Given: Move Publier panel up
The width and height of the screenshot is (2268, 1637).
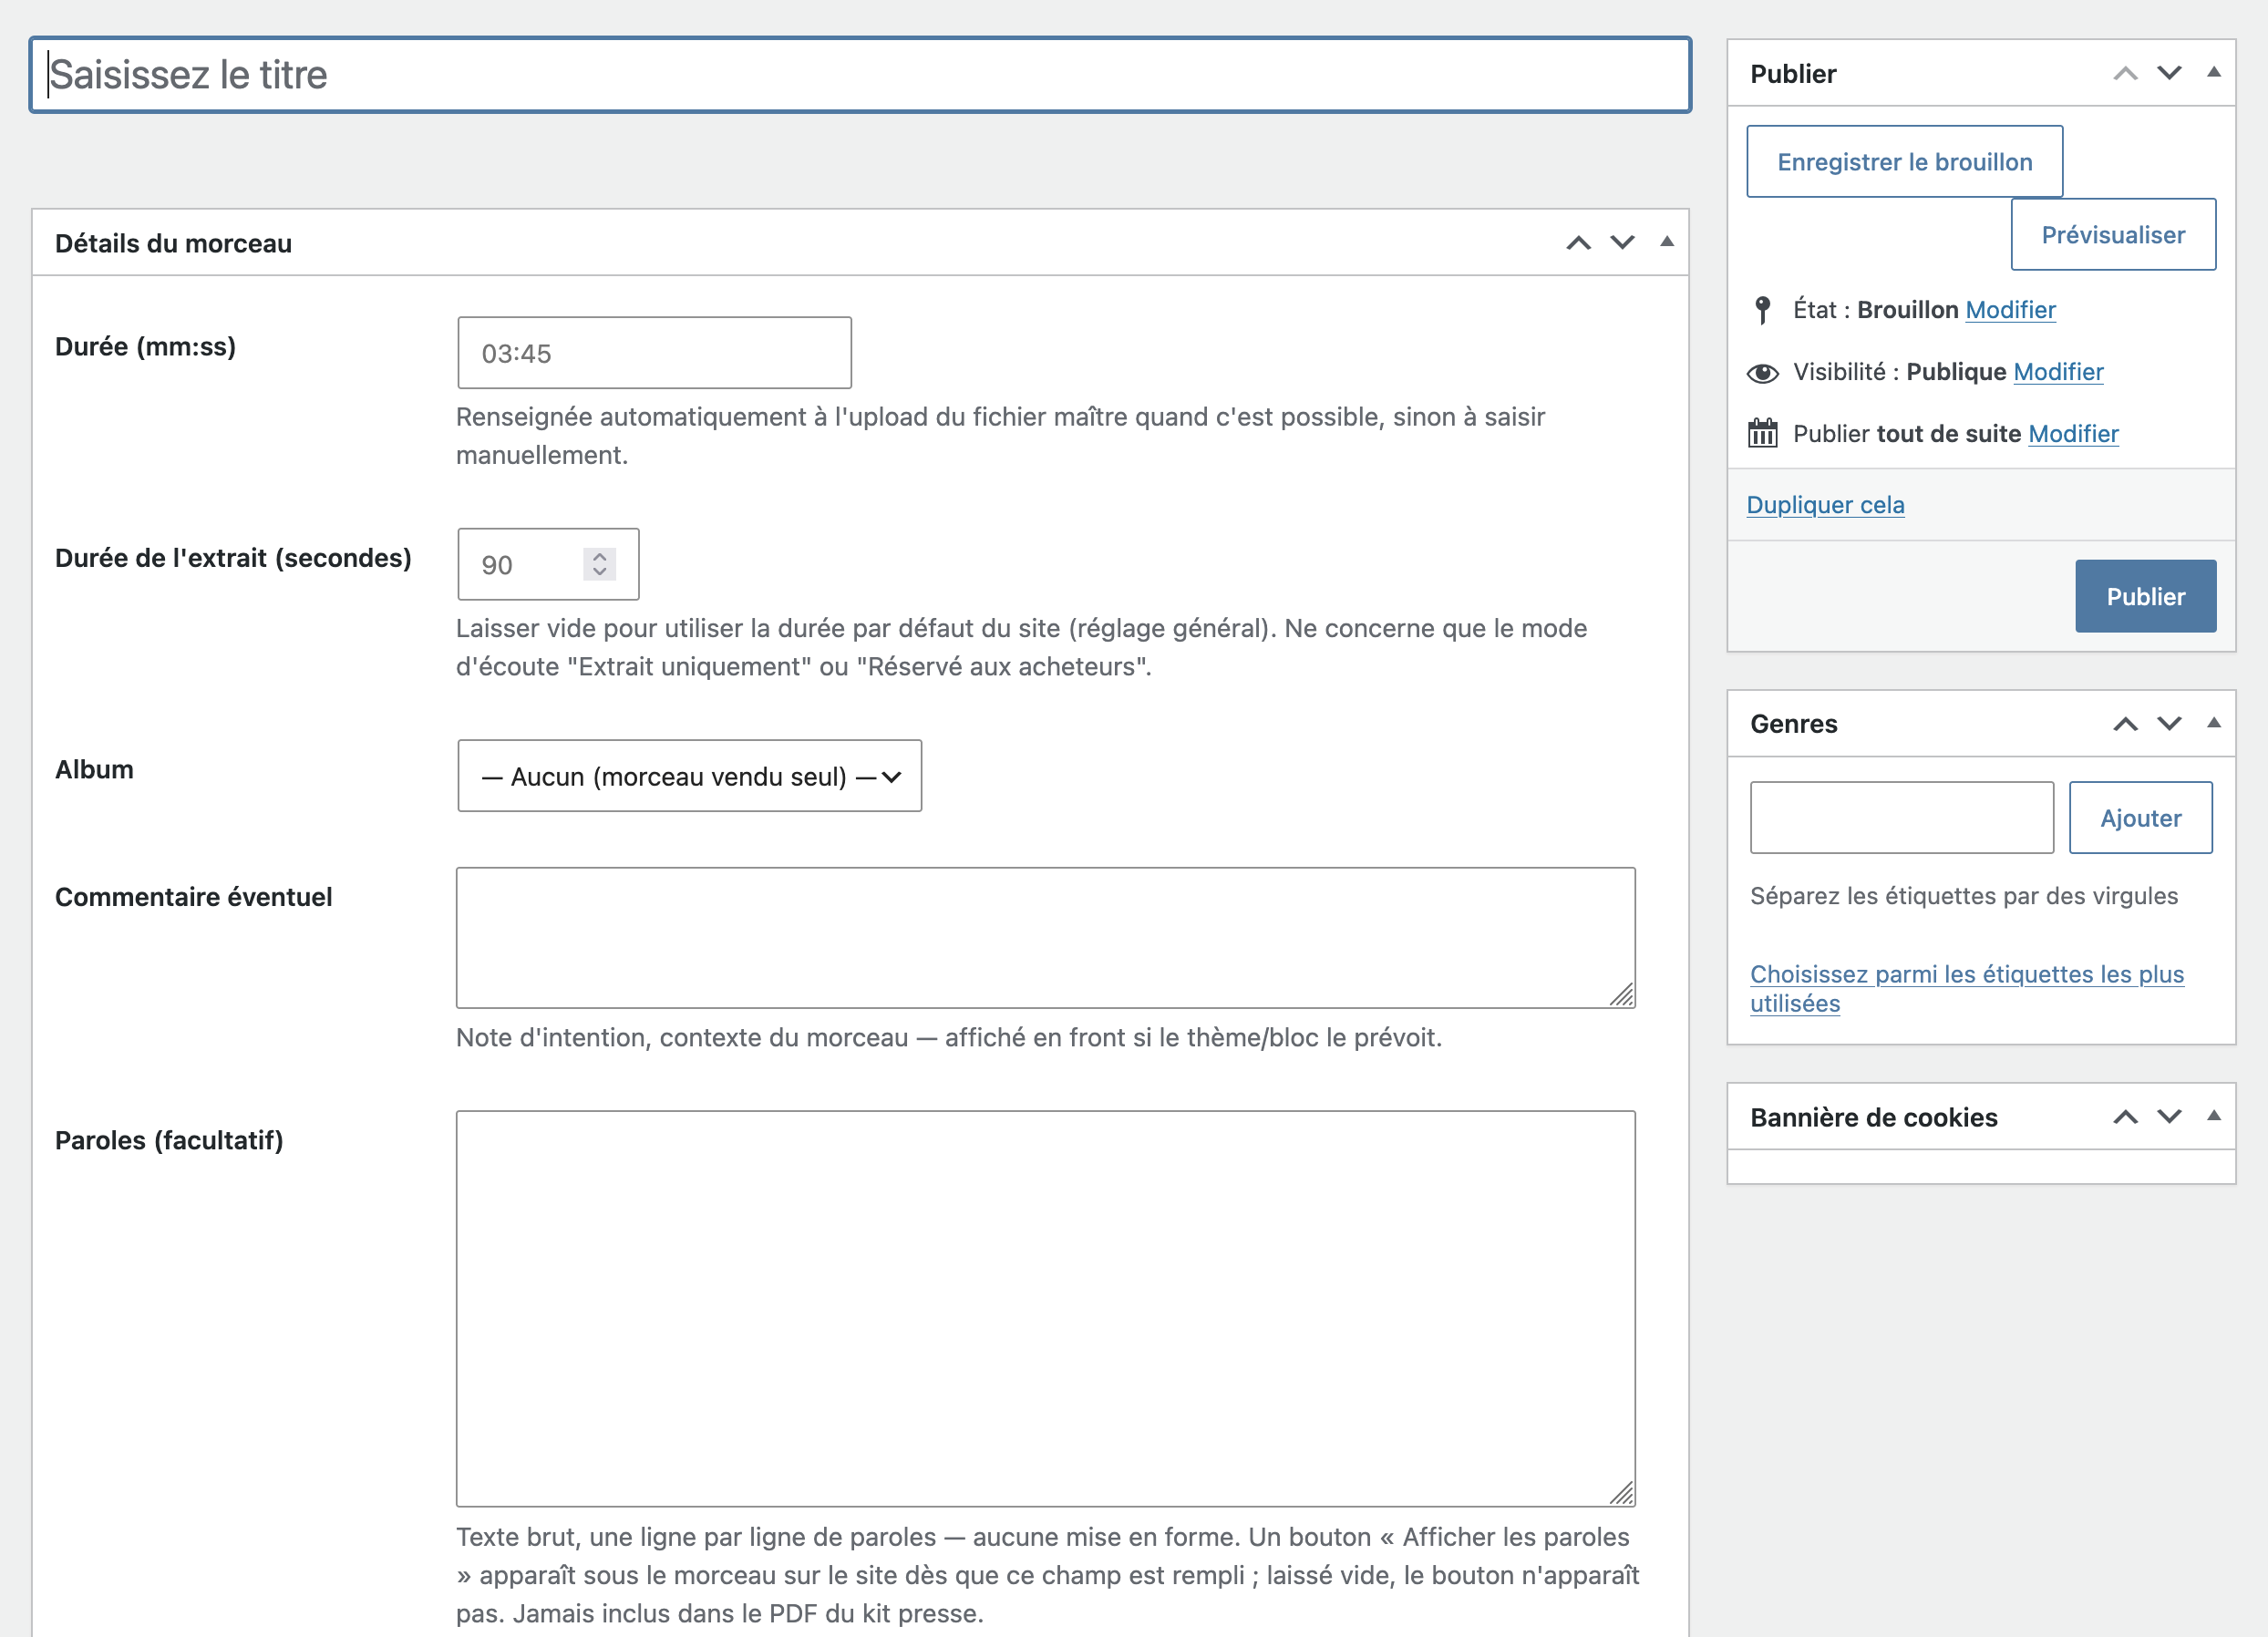Looking at the screenshot, I should [x=2125, y=73].
